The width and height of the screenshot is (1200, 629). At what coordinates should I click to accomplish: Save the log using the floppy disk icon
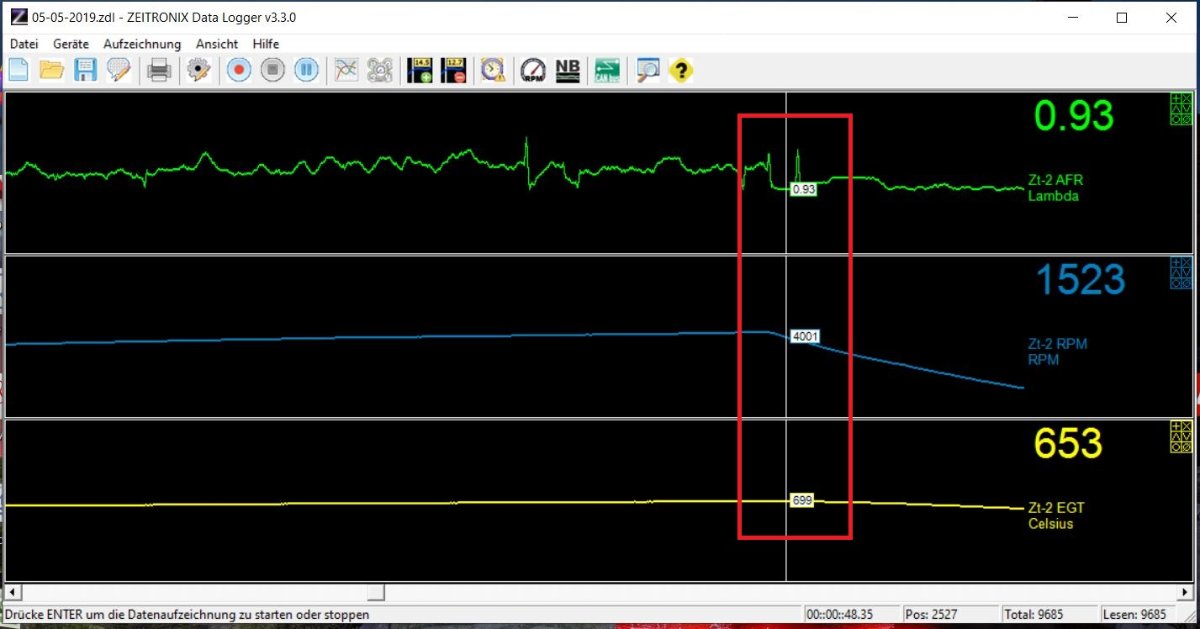click(x=85, y=70)
